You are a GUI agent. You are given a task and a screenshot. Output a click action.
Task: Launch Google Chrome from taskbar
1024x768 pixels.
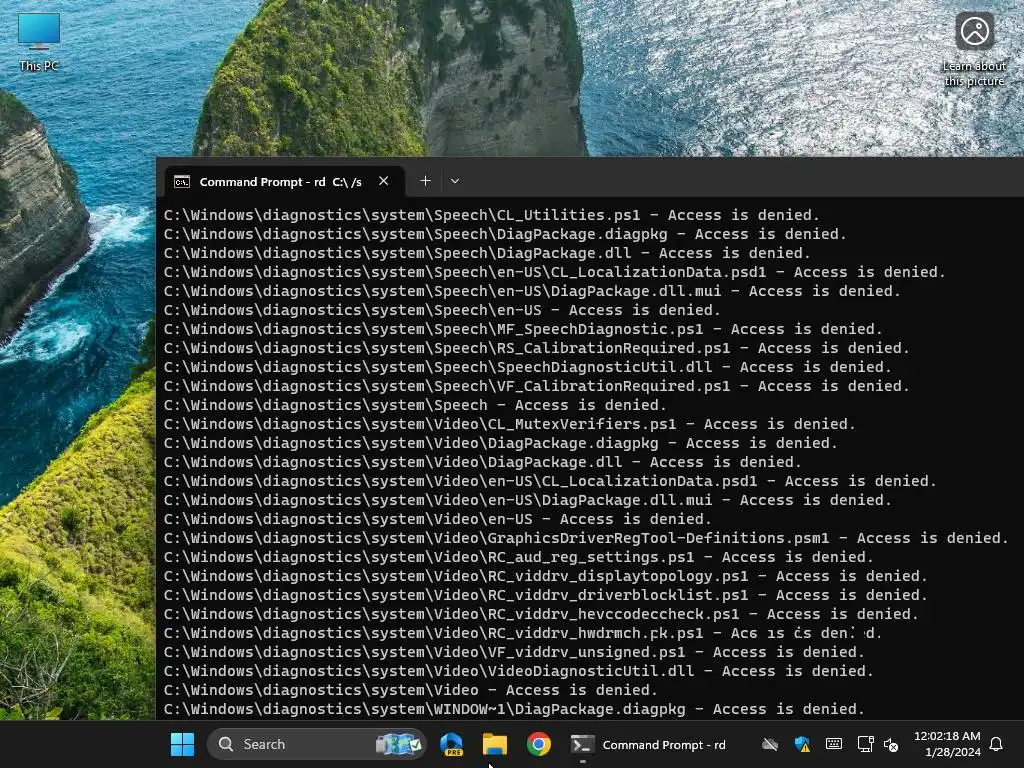[539, 744]
